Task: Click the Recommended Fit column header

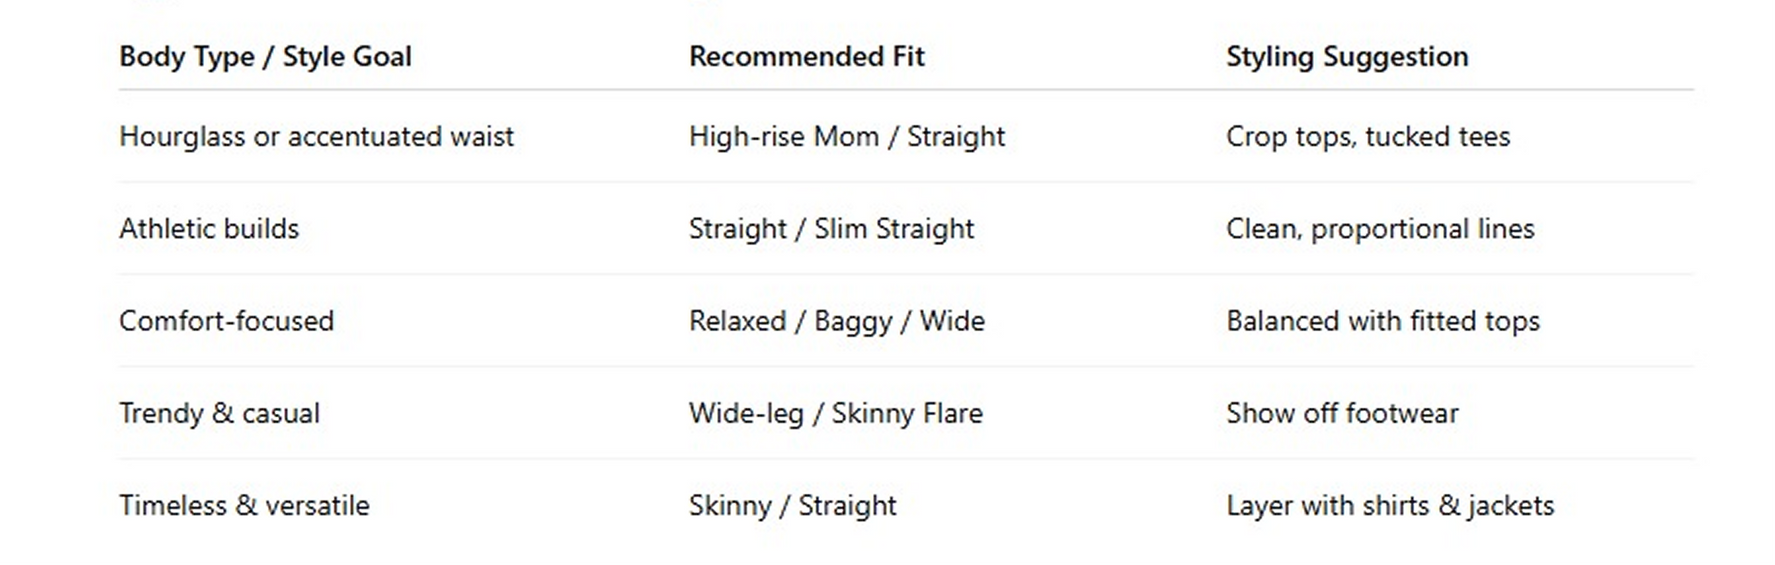Action: tap(807, 57)
